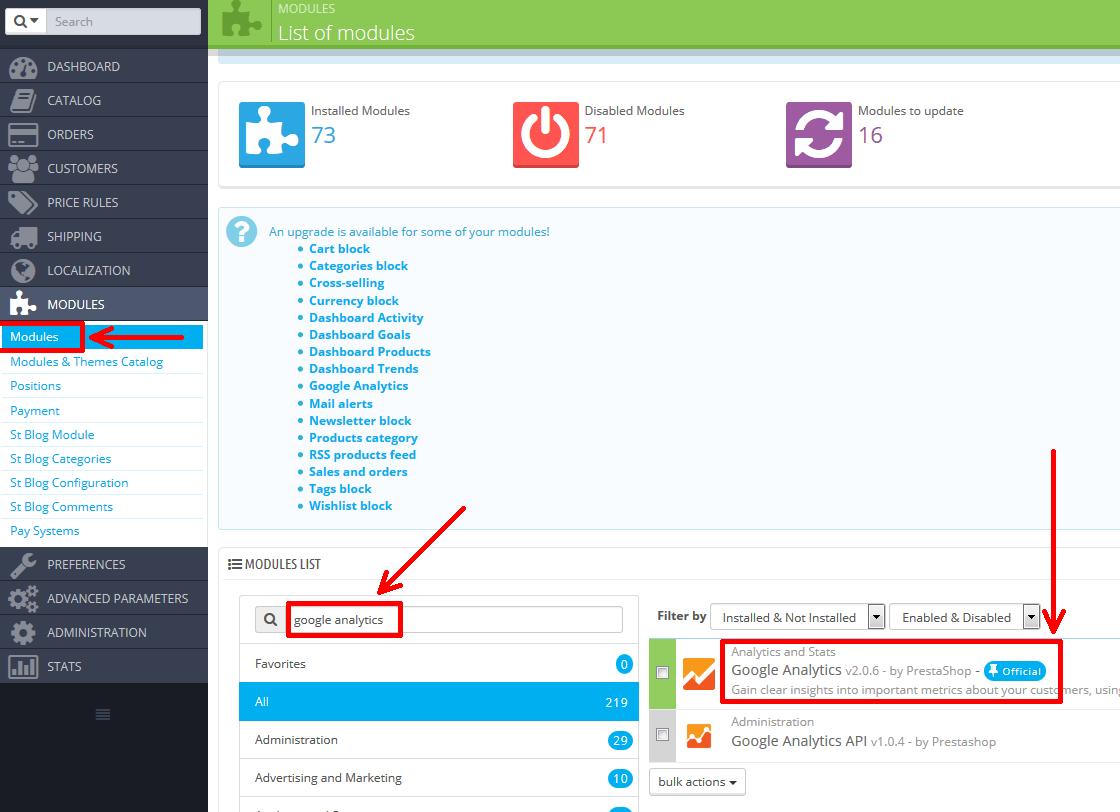Open the Shipping menu
1120x812 pixels.
pos(104,236)
